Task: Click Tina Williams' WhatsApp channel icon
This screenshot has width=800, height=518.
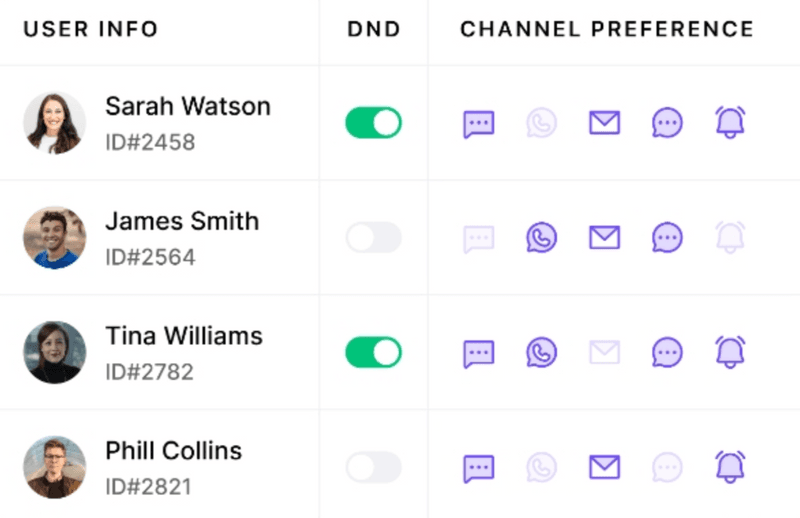Action: [x=542, y=352]
